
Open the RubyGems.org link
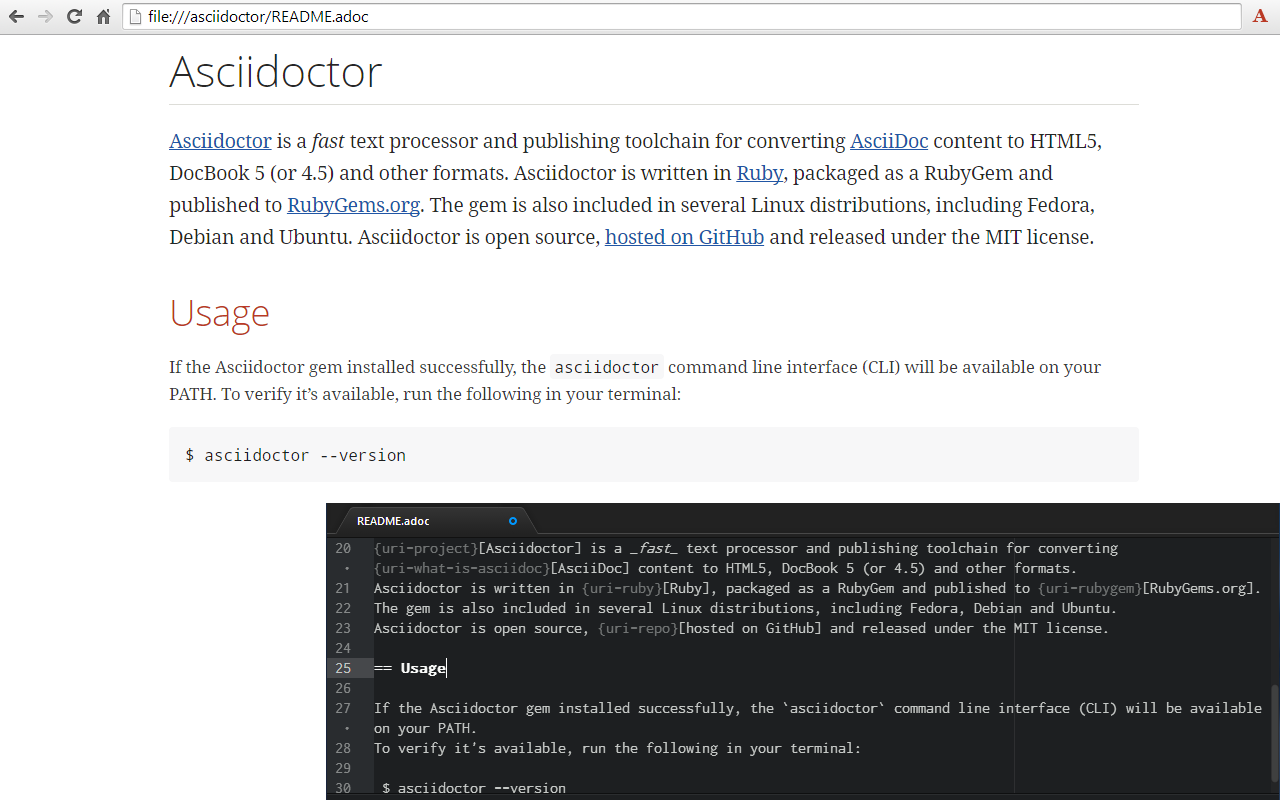353,205
